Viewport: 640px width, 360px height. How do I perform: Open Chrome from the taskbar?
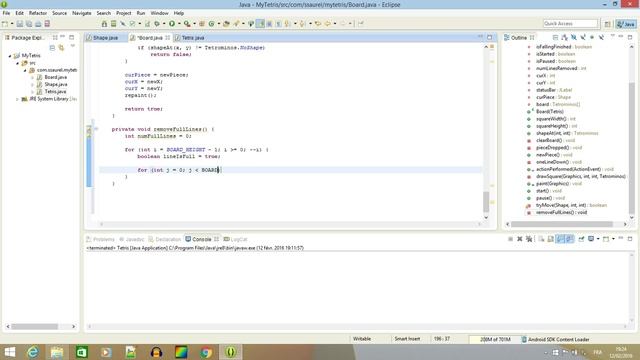pyautogui.click(x=206, y=352)
